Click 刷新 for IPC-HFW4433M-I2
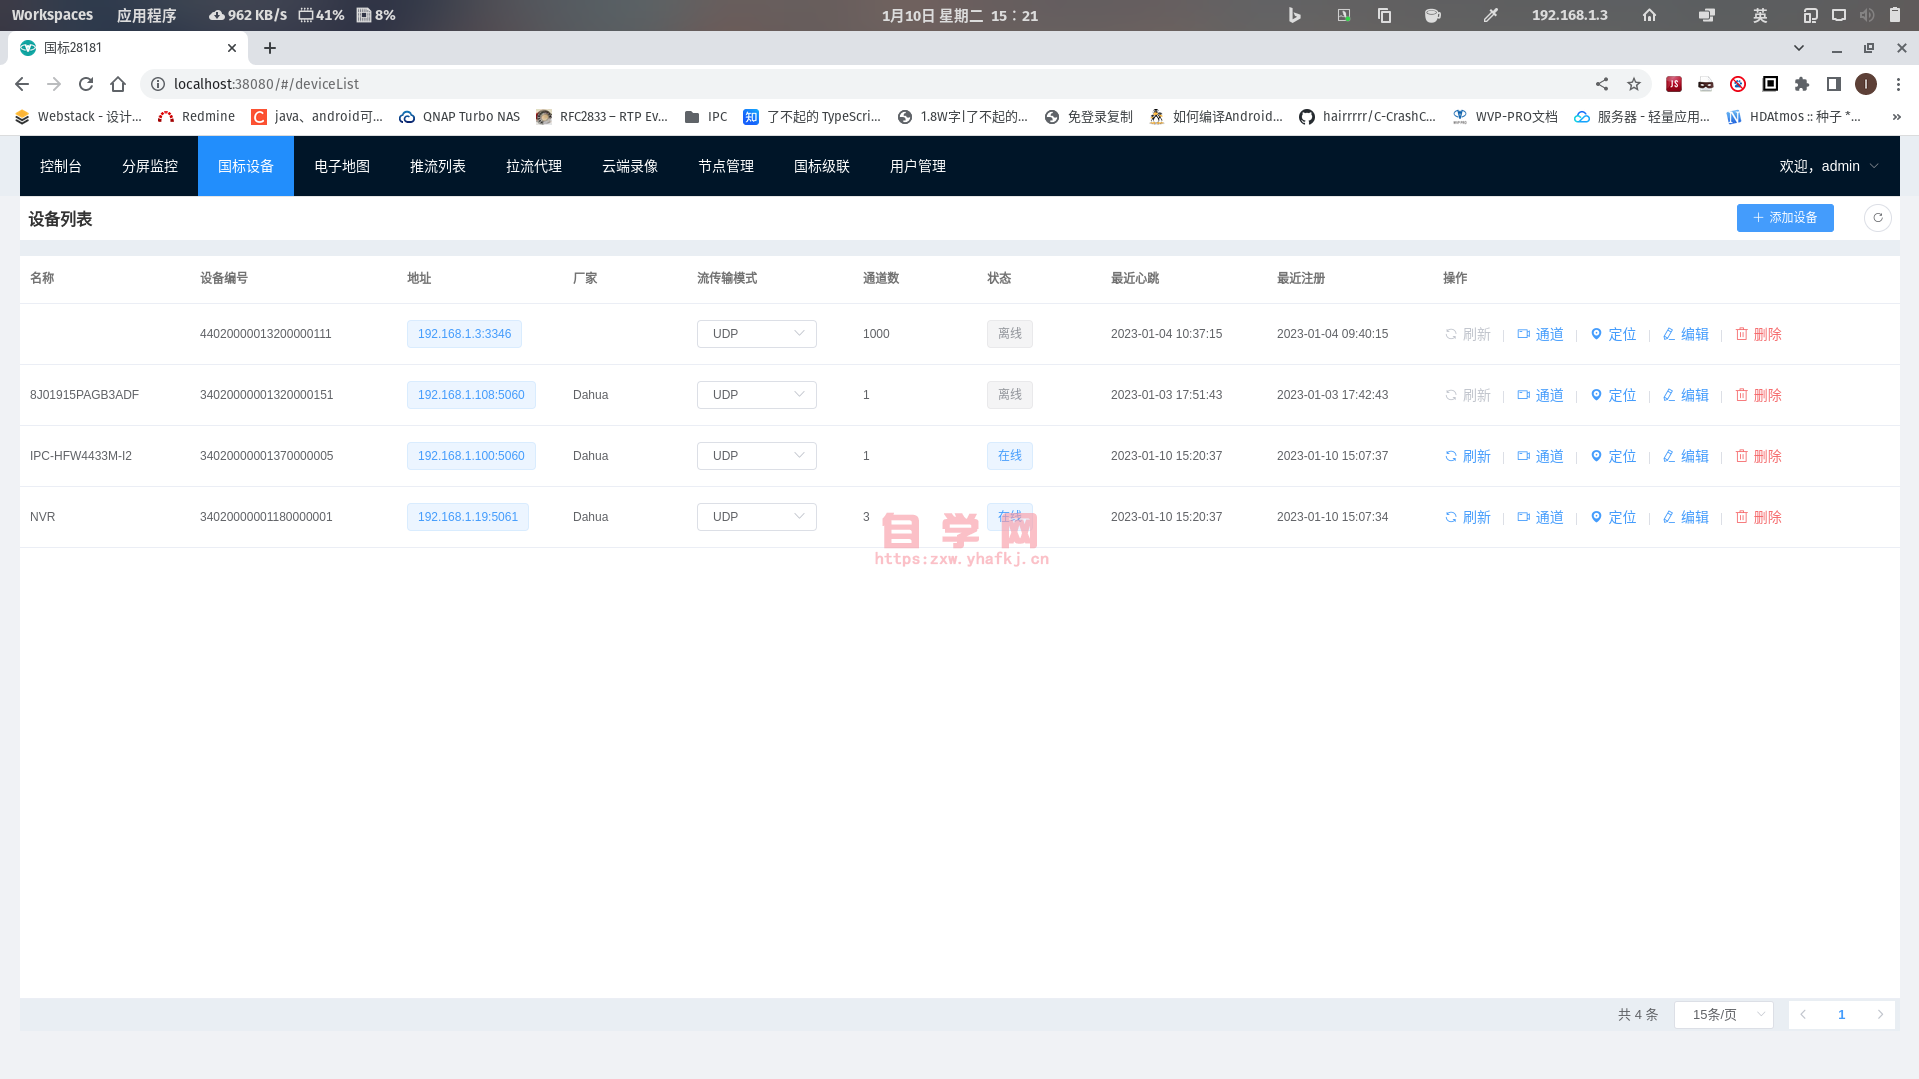Screen dimensions: 1919x1079 click(1467, 456)
